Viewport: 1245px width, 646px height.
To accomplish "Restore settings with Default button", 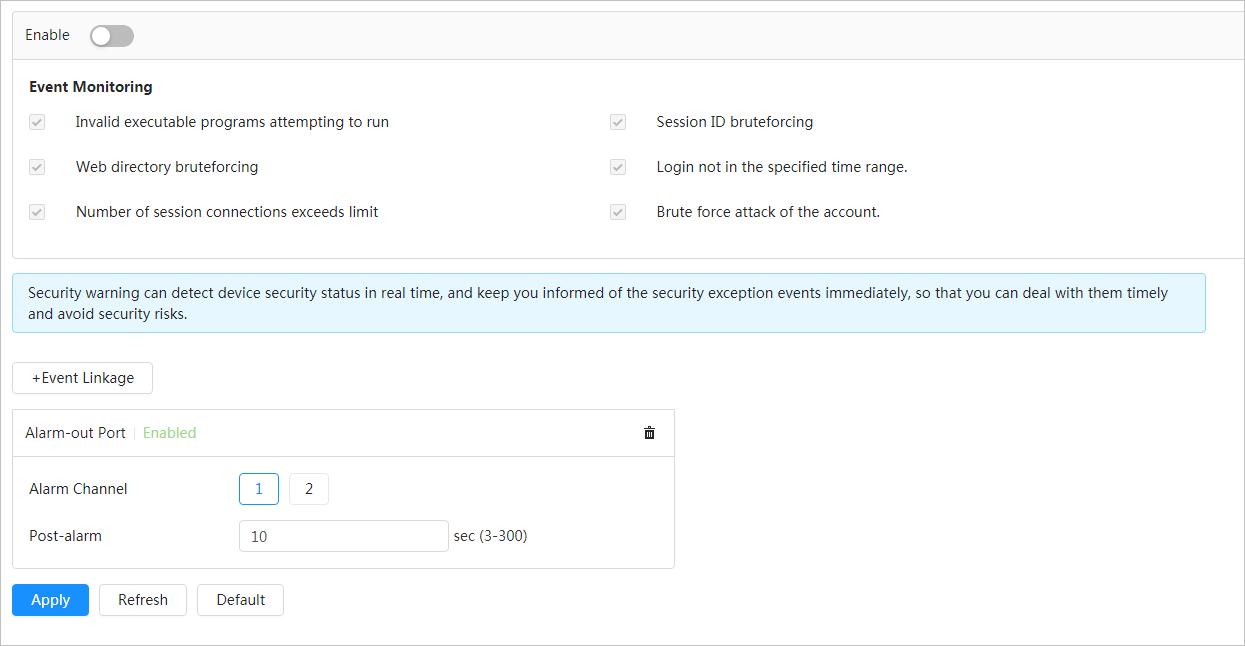I will coord(240,600).
